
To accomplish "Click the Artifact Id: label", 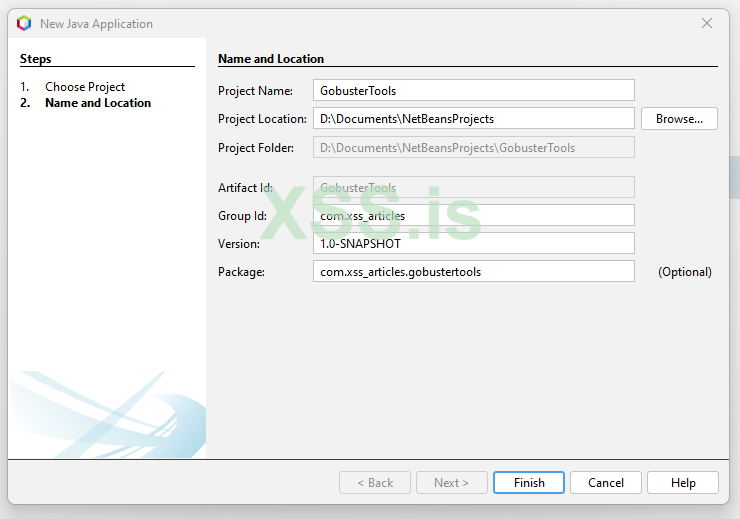I will [x=245, y=188].
